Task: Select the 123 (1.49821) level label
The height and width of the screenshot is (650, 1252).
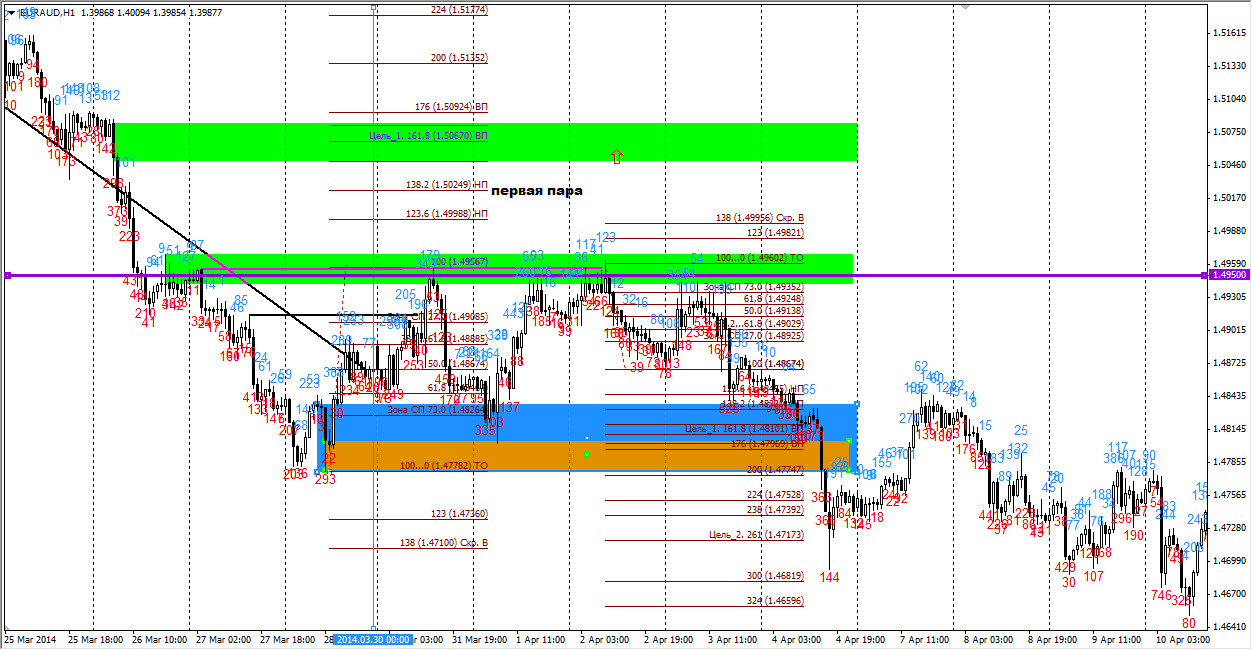Action: point(775,232)
